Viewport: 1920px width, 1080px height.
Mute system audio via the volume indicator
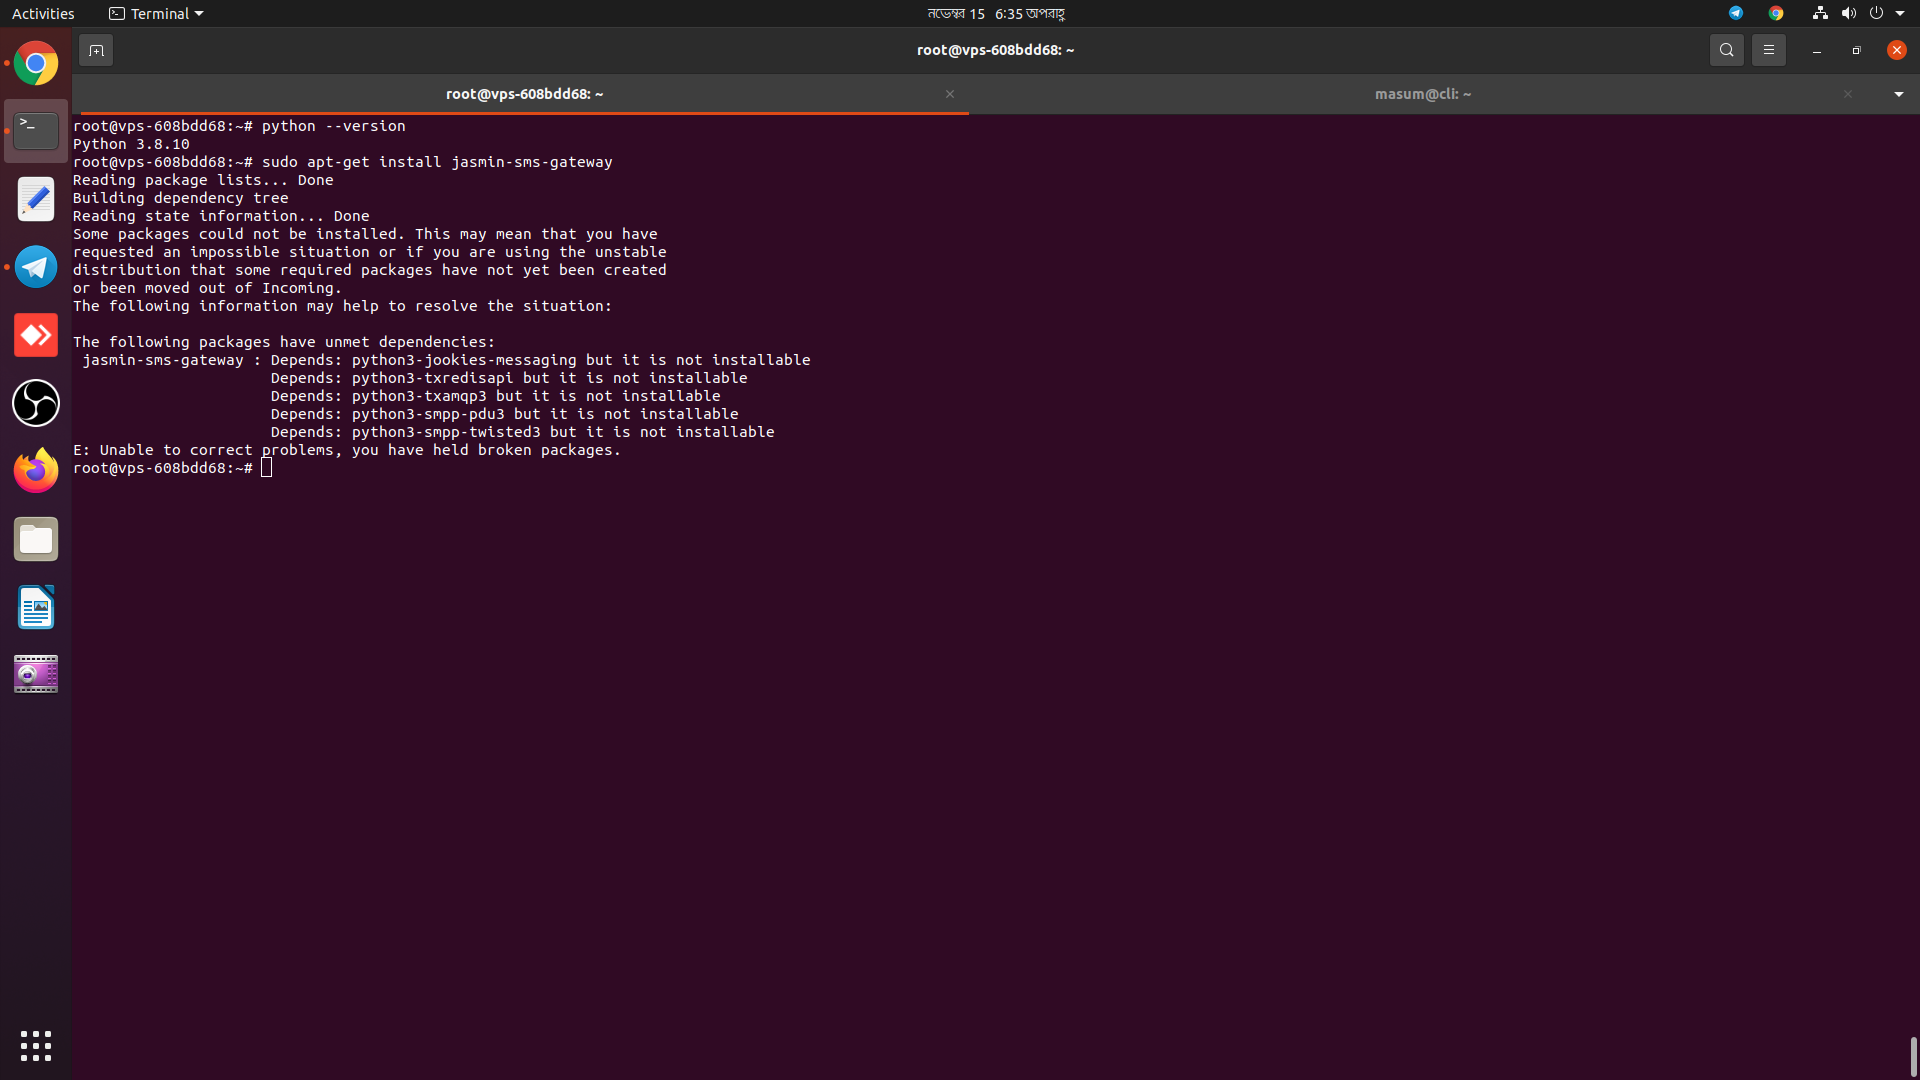(1848, 13)
